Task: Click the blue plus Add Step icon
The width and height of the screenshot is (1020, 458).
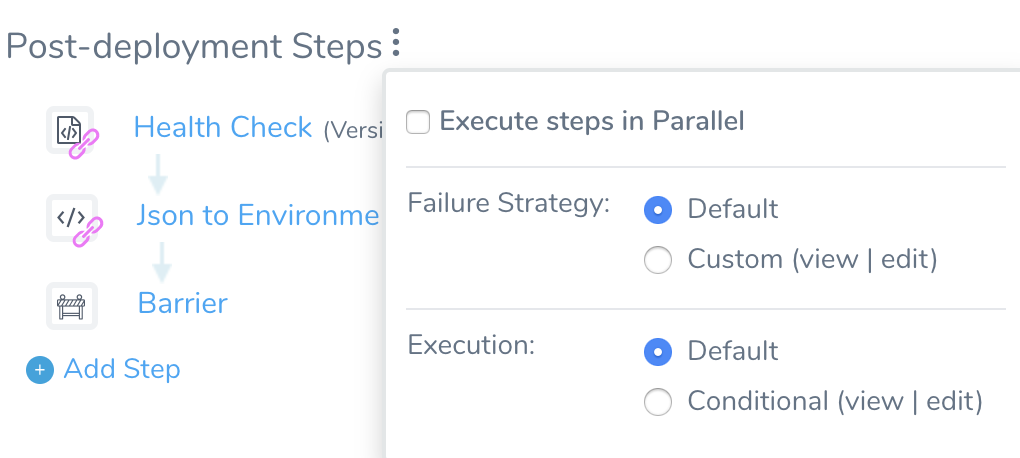Action: [x=40, y=370]
